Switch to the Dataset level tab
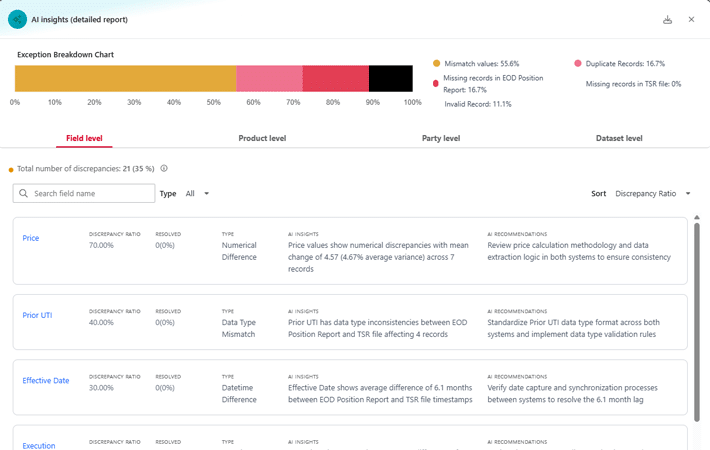 coord(619,138)
